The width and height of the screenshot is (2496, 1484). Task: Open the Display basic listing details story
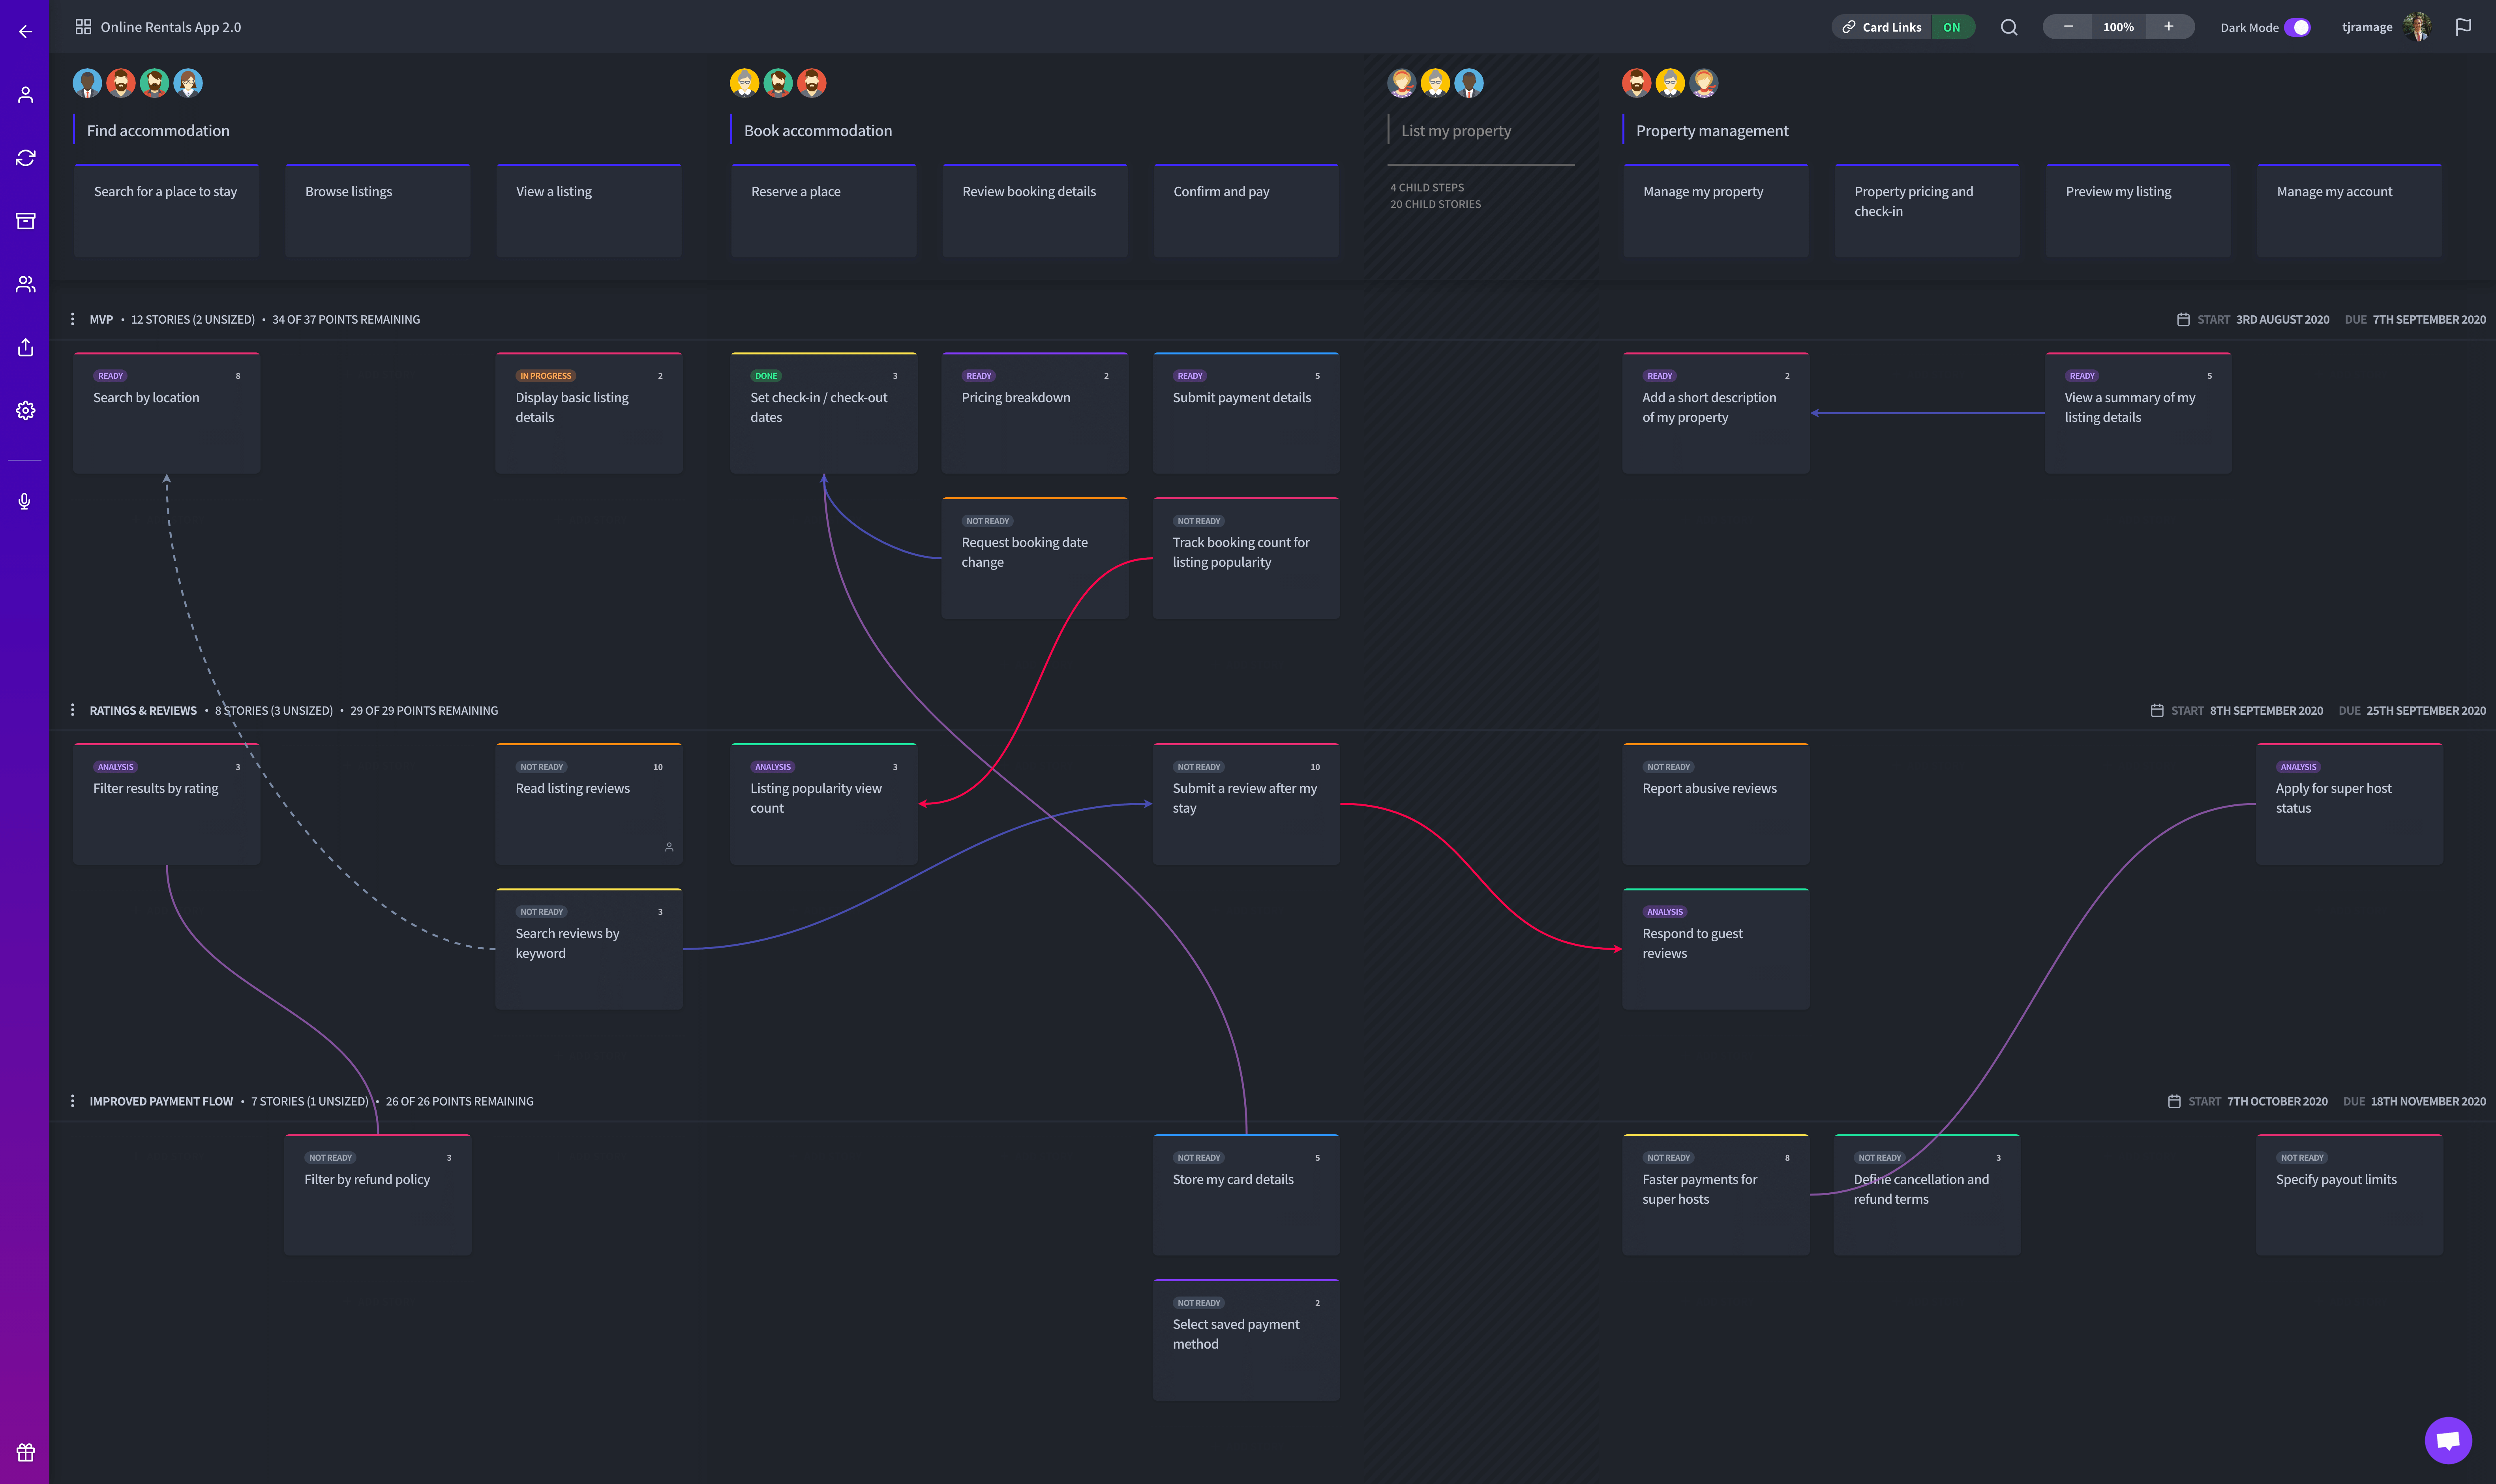tap(588, 412)
